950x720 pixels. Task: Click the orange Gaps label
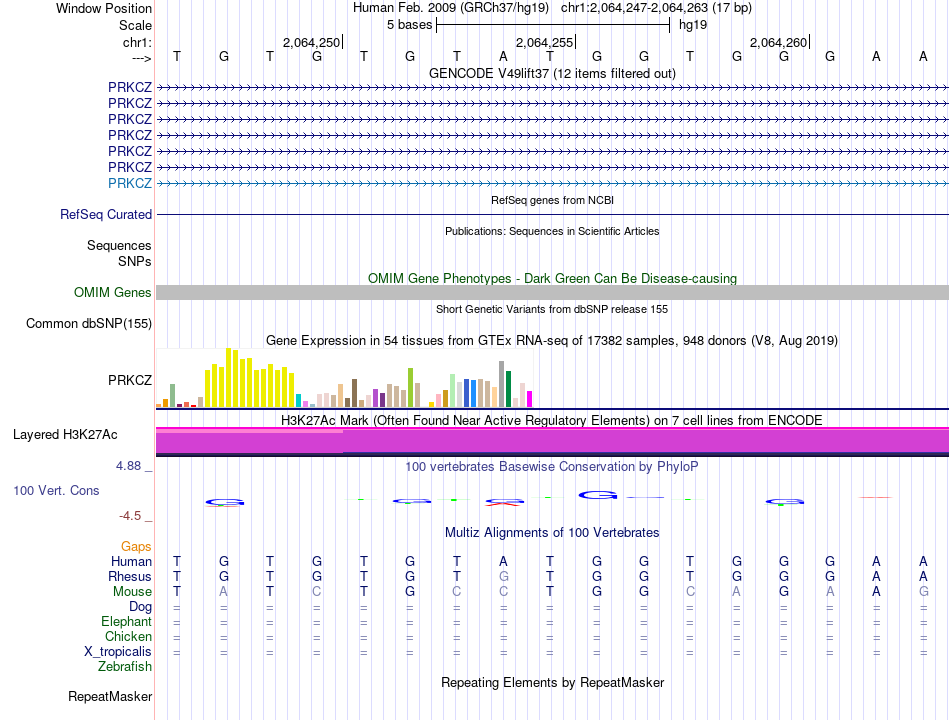coord(136,546)
